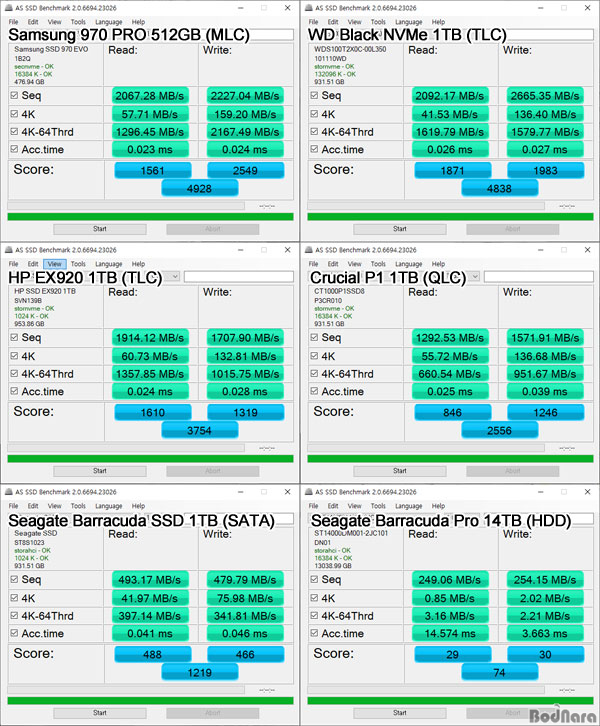Image resolution: width=600 pixels, height=726 pixels.
Task: Toggle 4K-64Thrd checkbox in HP EX920 window
Action: pos(14,373)
